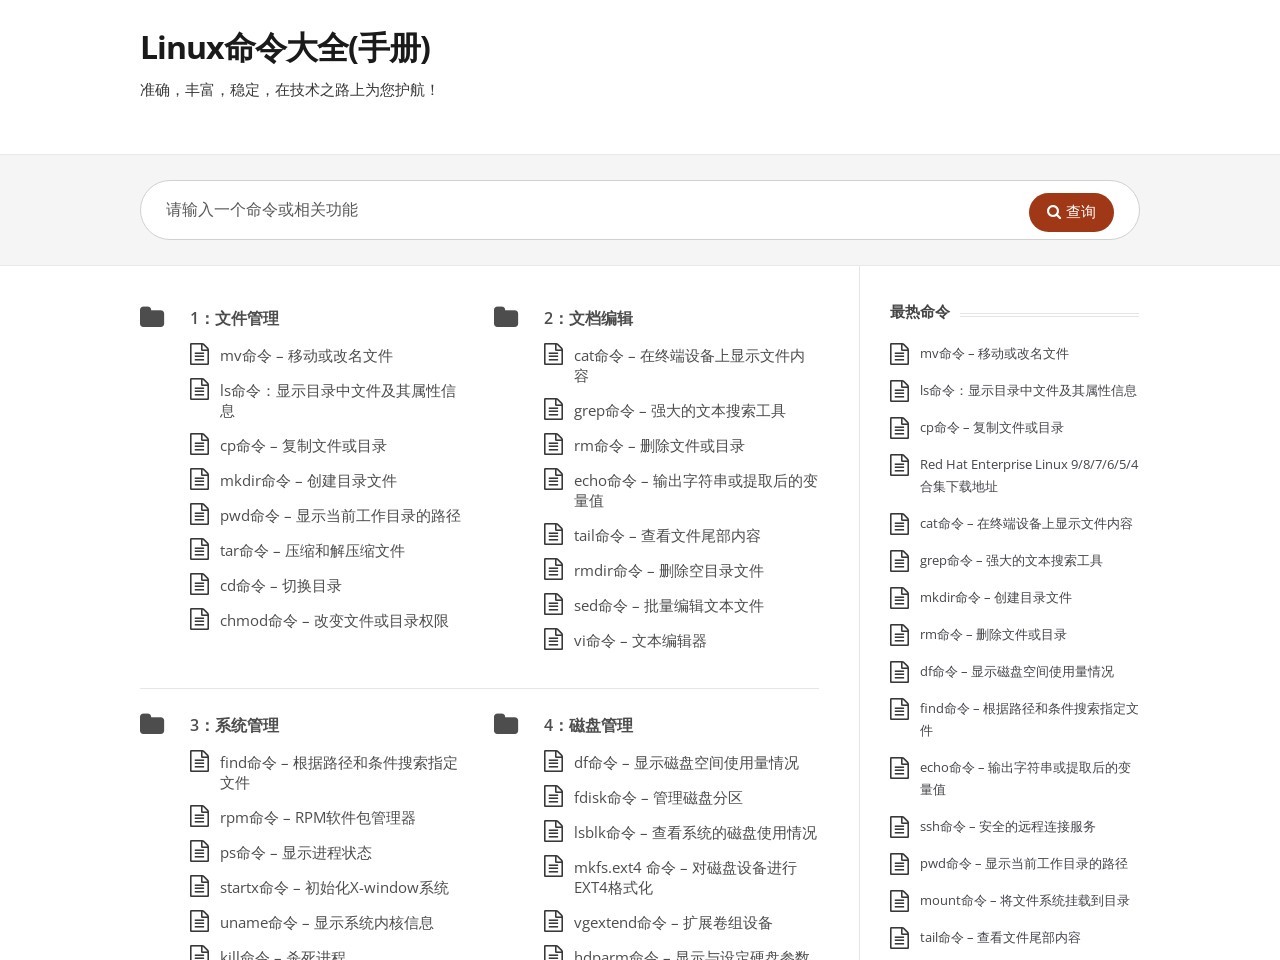Open df命令 link in 最热命令 sidebar
This screenshot has width=1280, height=960.
(1017, 672)
